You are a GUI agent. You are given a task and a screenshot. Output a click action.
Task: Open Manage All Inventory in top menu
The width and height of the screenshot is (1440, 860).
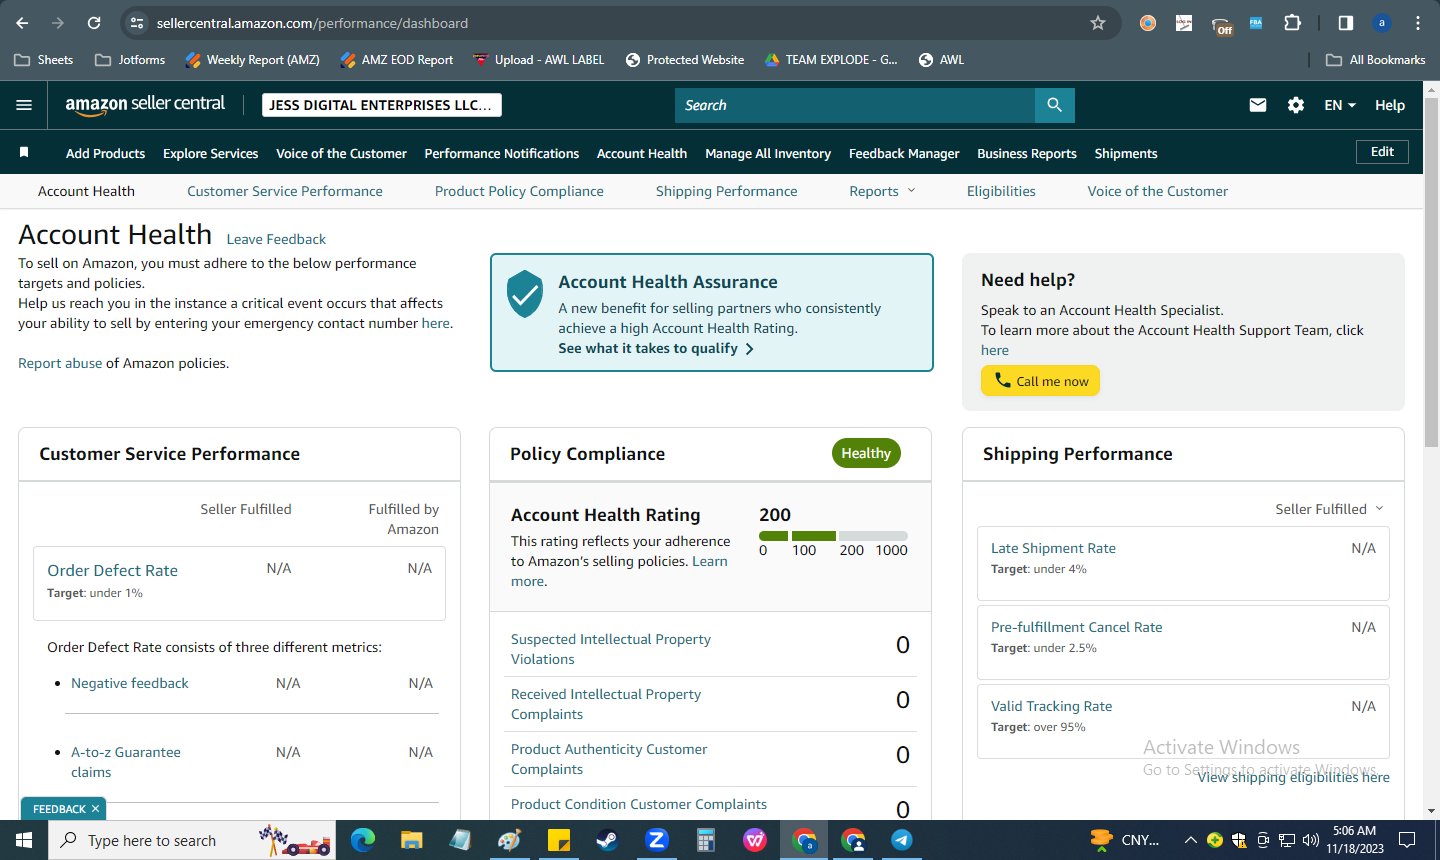tap(768, 153)
